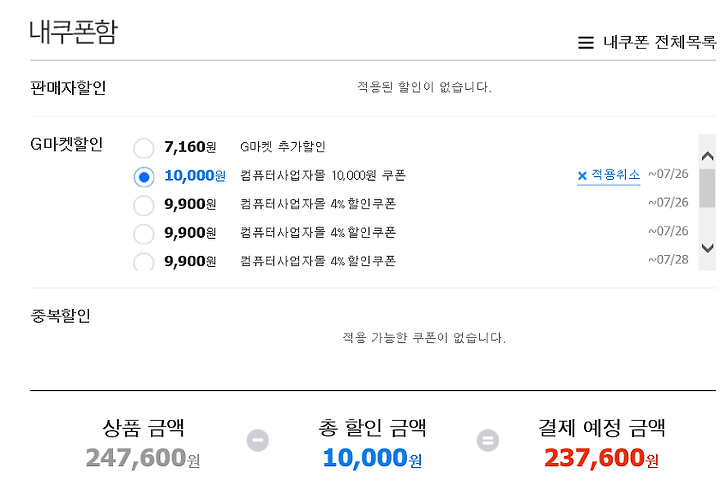Select the 7,160원 G마켓 추가할인 radio button
This screenshot has width=720, height=486.
[144, 148]
